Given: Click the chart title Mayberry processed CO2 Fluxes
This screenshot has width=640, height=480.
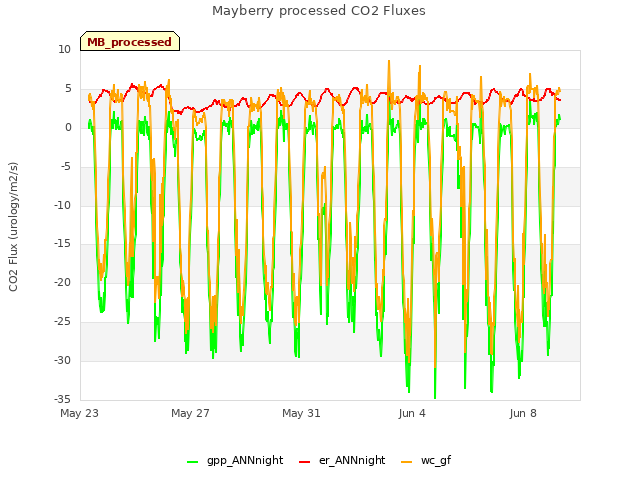Looking at the screenshot, I should (x=319, y=11).
